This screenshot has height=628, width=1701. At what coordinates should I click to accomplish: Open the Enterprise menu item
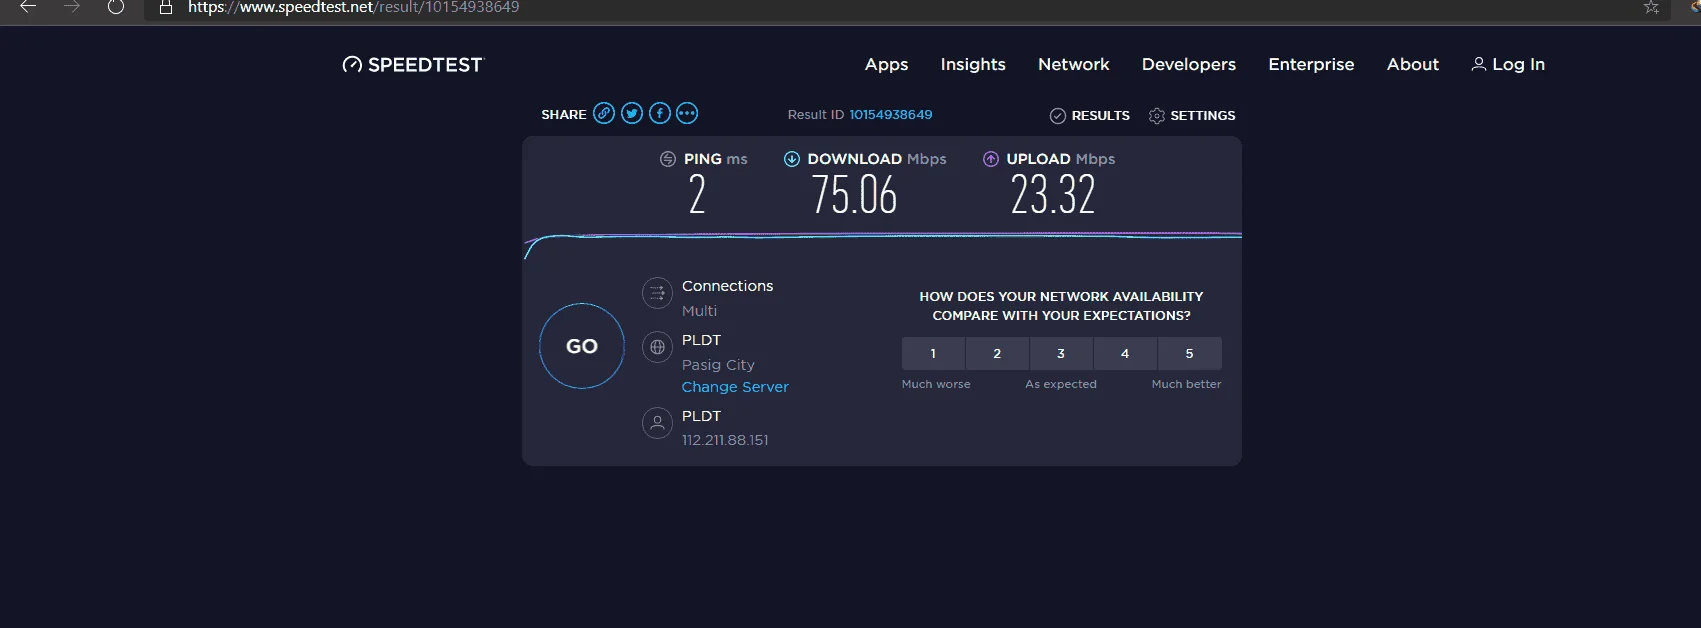[1311, 64]
